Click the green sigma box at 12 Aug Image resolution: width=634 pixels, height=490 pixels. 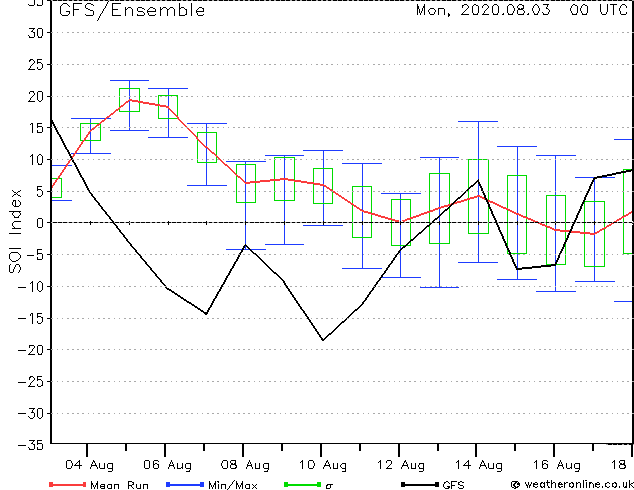point(401,222)
